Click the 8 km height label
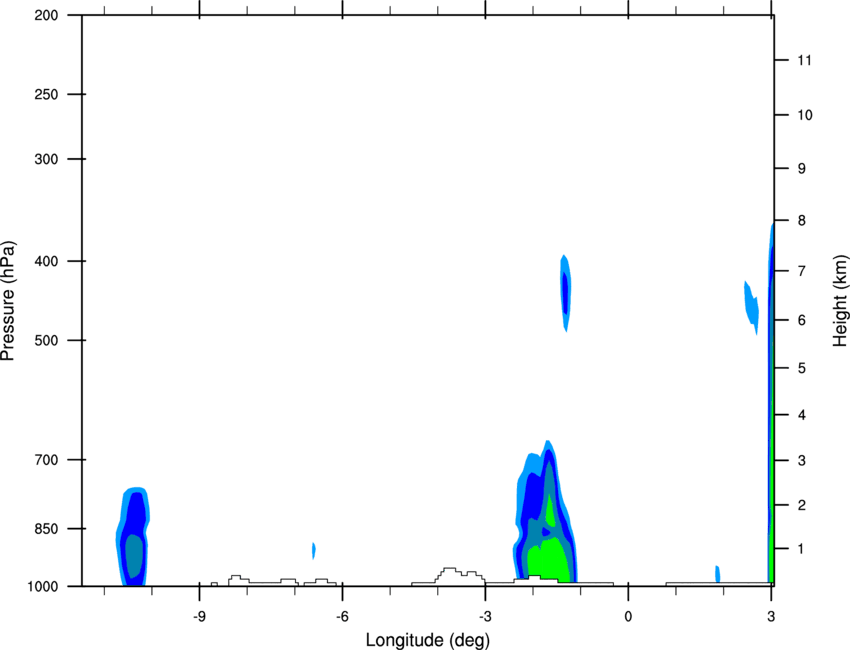This screenshot has height=650, width=850. (x=802, y=221)
